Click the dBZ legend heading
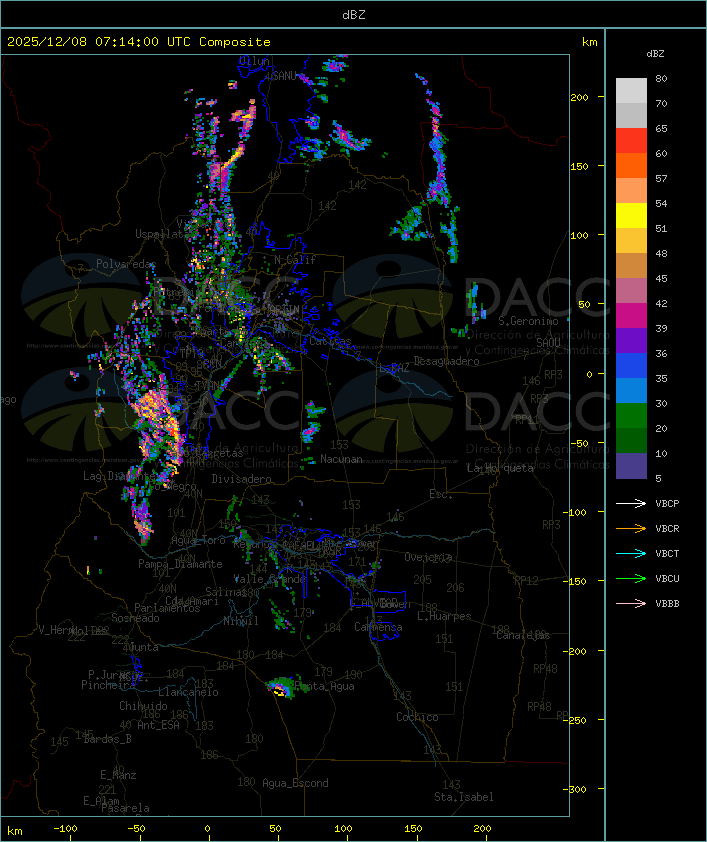707x842 pixels. click(655, 54)
